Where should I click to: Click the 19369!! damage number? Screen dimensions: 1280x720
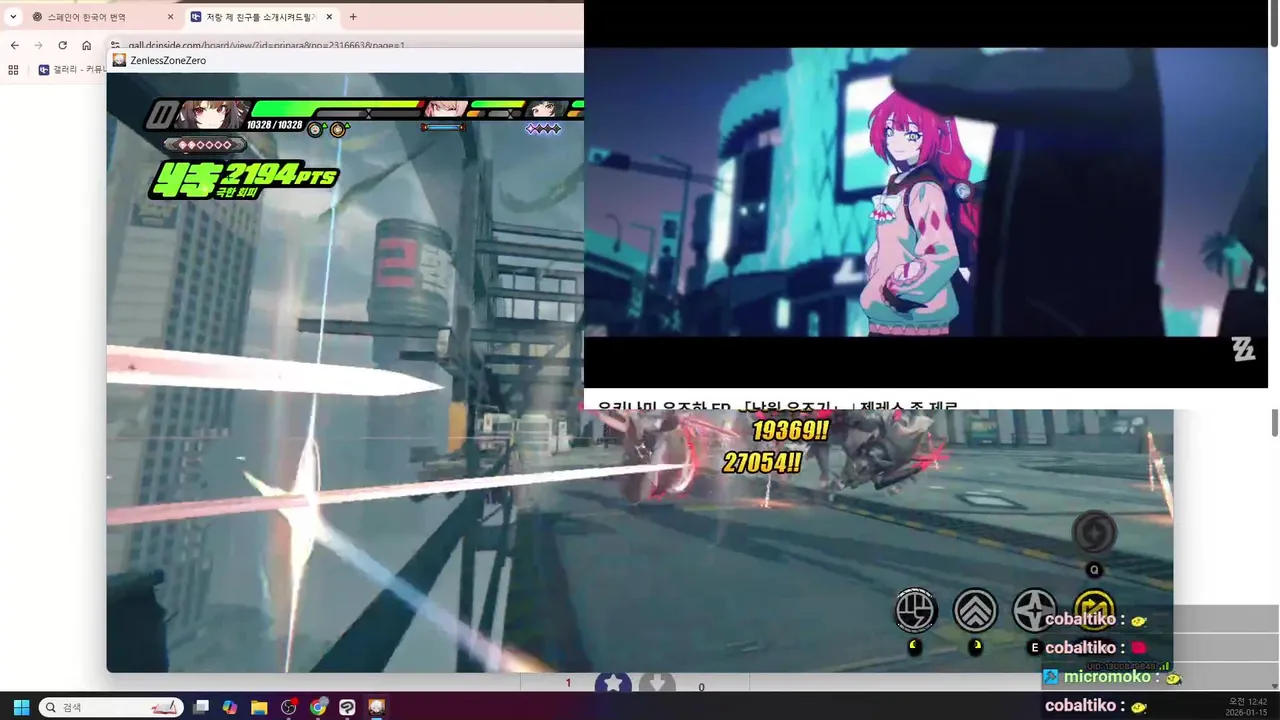pyautogui.click(x=790, y=430)
